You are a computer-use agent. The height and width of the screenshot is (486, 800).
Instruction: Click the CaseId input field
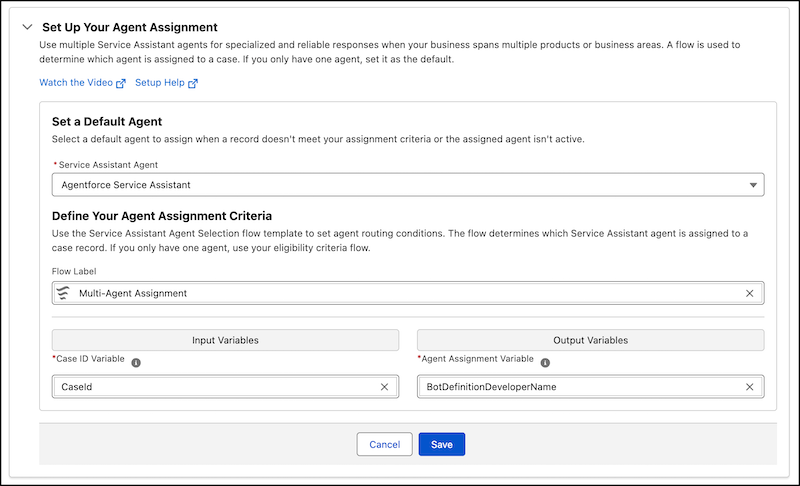click(225, 387)
